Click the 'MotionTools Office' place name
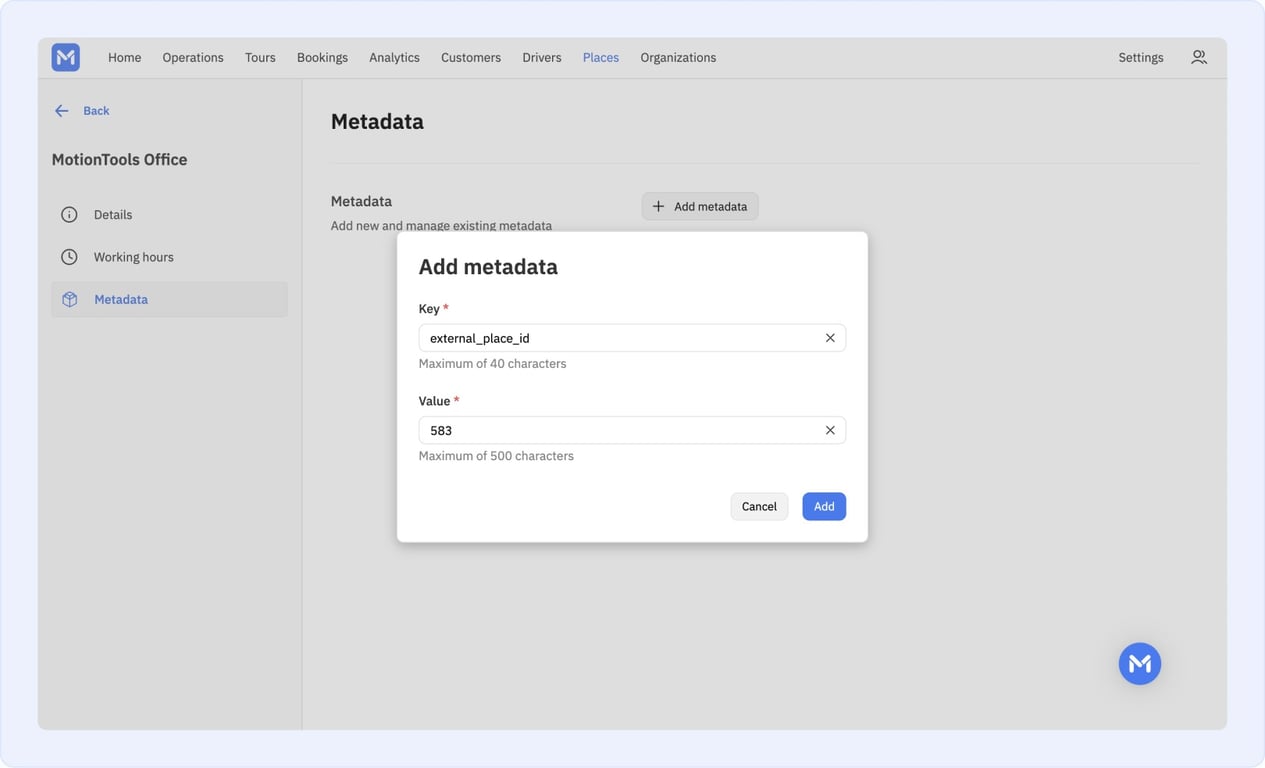This screenshot has height=768, width=1265. click(119, 159)
